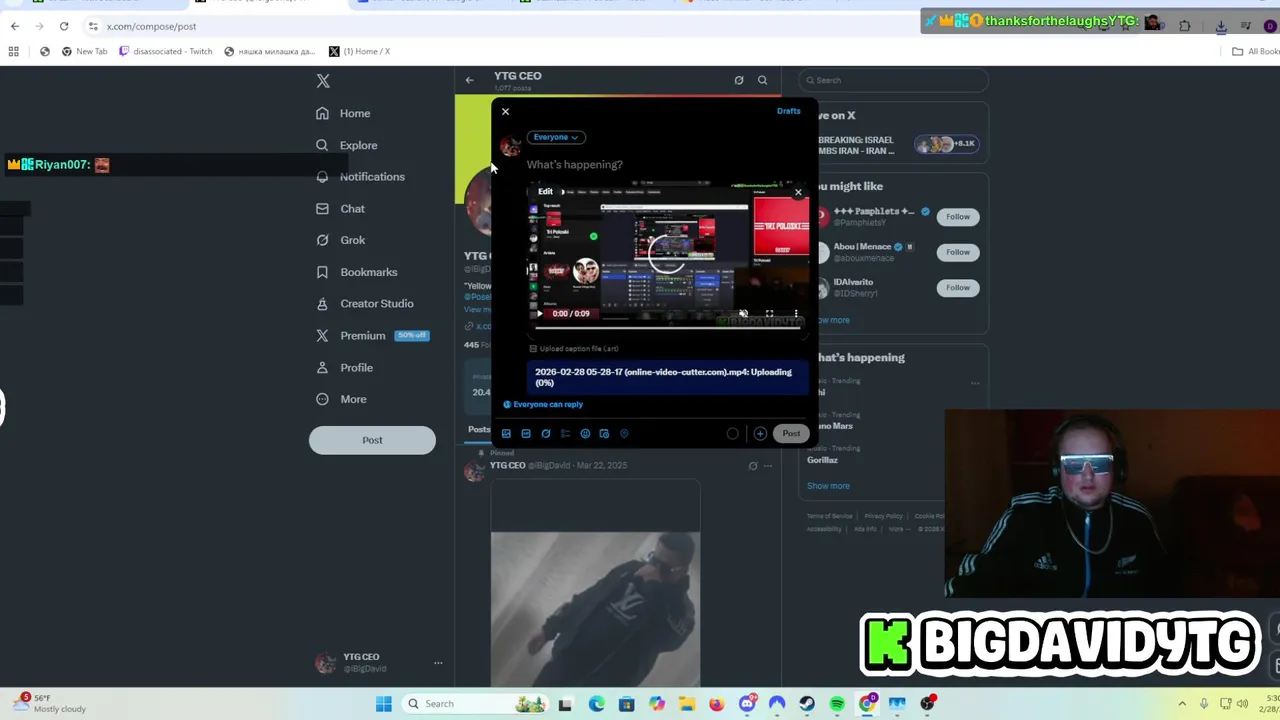
Task: Open YTG CEO account switcher menu
Action: (378, 662)
